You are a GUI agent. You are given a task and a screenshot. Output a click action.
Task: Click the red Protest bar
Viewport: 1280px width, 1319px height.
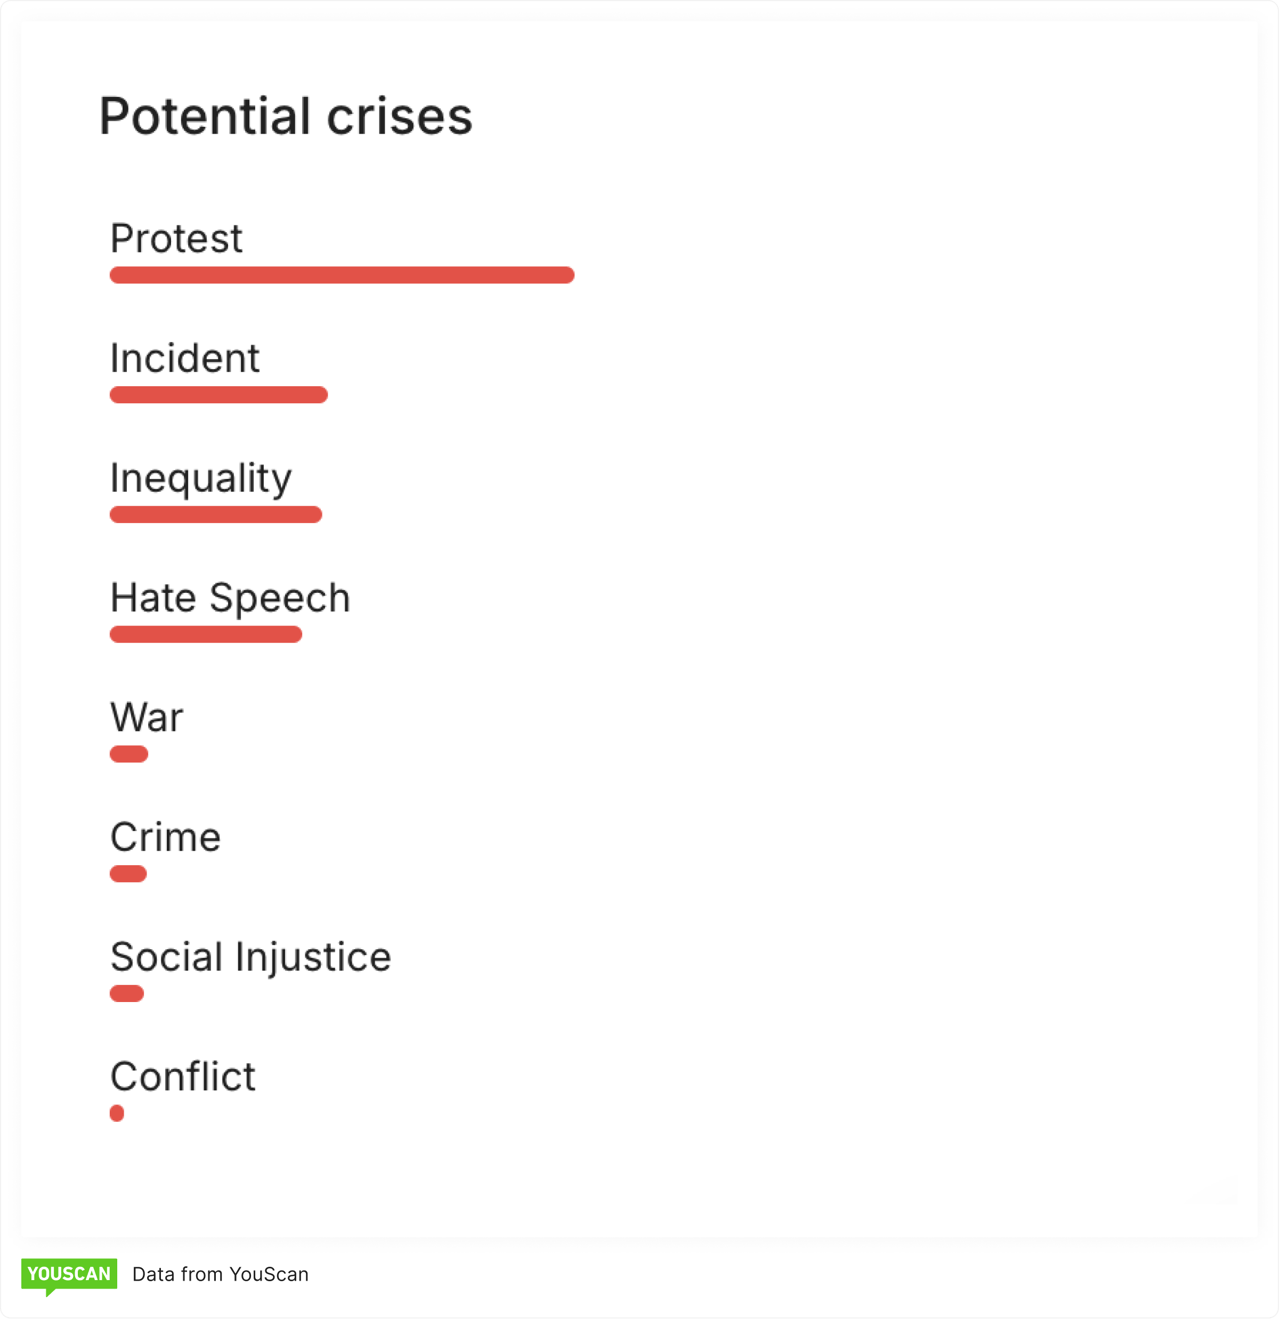(x=342, y=275)
